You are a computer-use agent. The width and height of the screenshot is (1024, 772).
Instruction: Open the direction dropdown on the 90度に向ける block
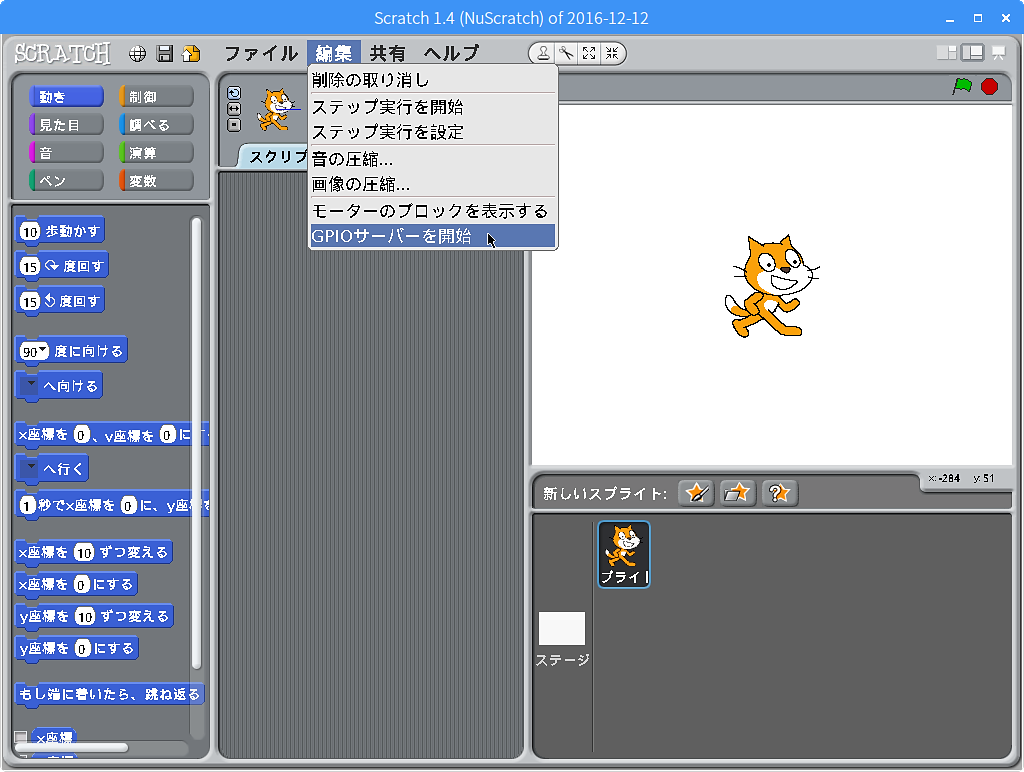pyautogui.click(x=42, y=350)
